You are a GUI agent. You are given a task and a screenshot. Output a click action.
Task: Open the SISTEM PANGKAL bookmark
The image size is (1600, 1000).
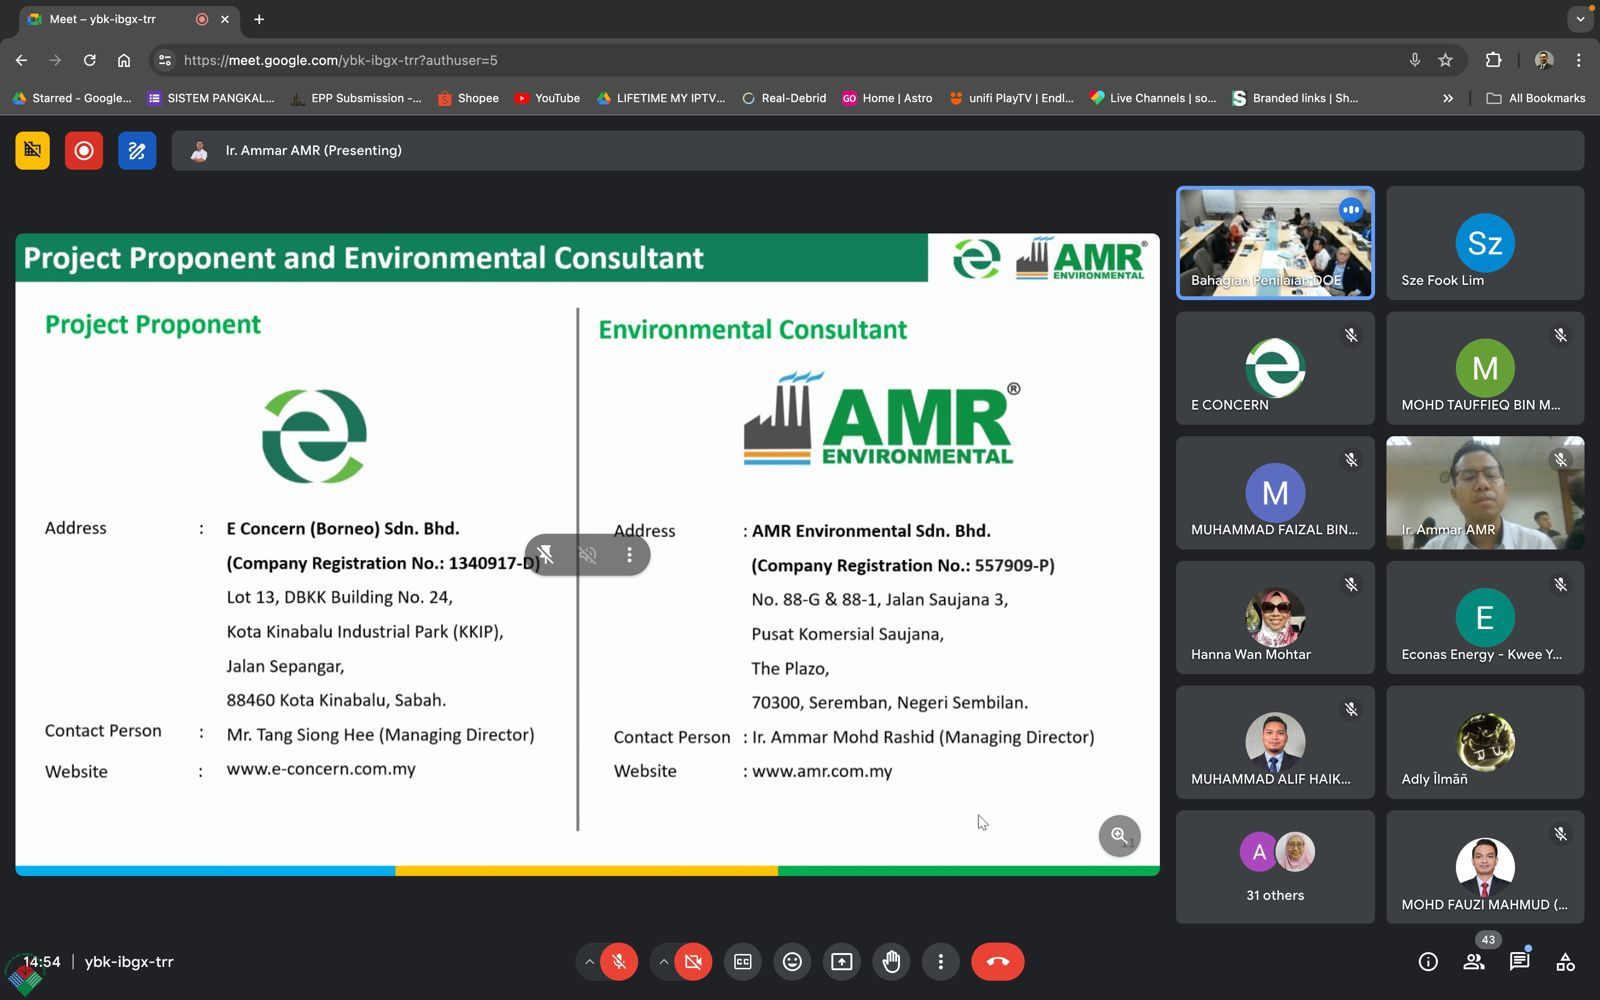[x=211, y=98]
